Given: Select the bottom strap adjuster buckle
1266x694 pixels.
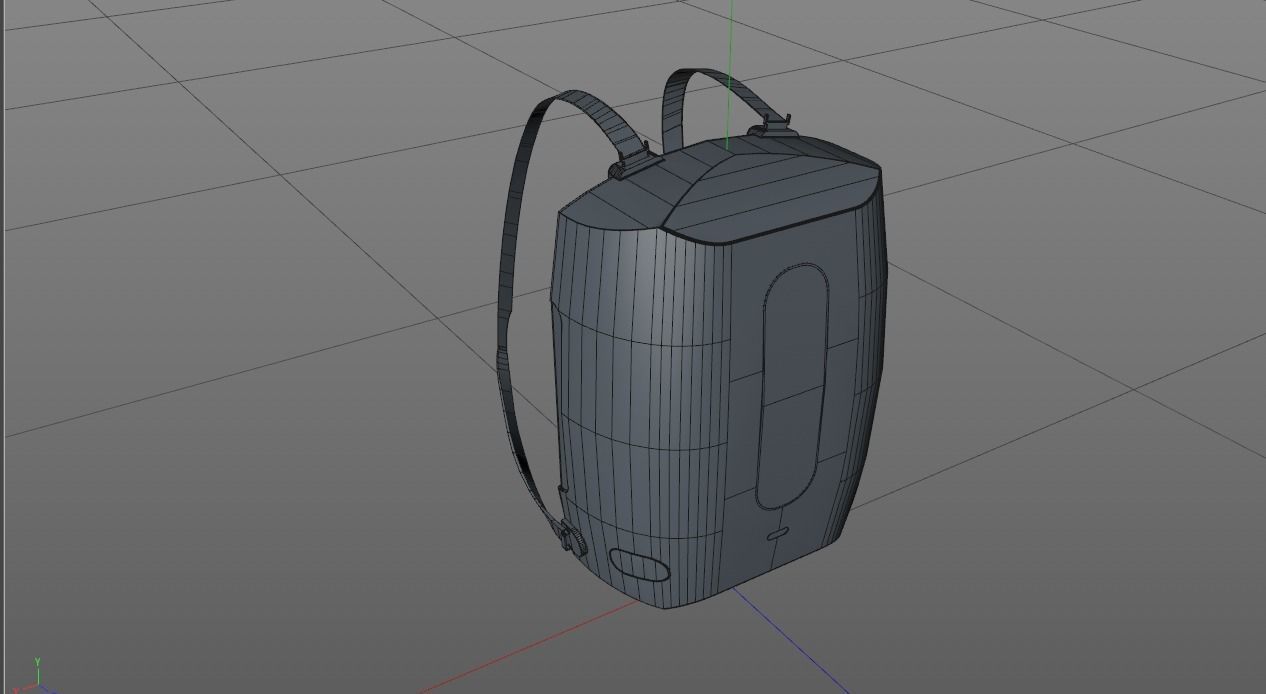Looking at the screenshot, I should (574, 538).
